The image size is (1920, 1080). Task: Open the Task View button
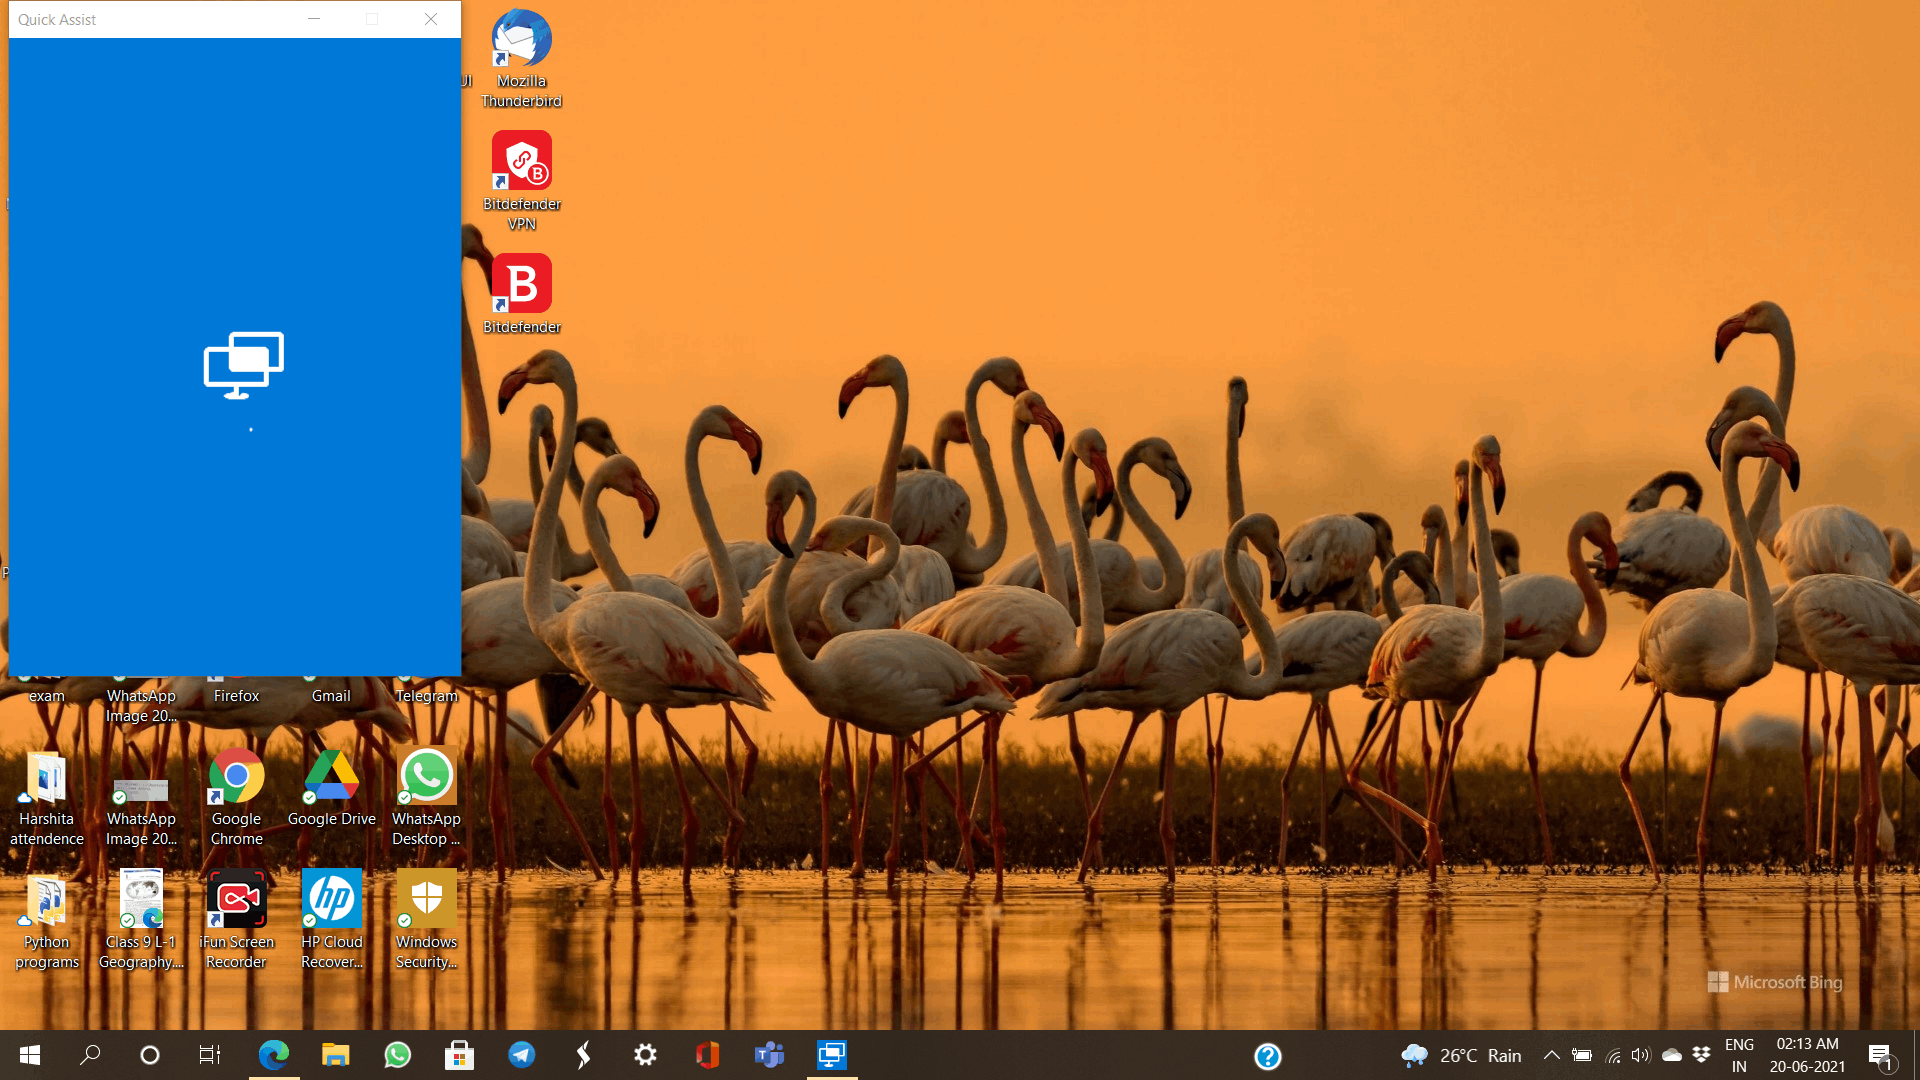pyautogui.click(x=209, y=1055)
